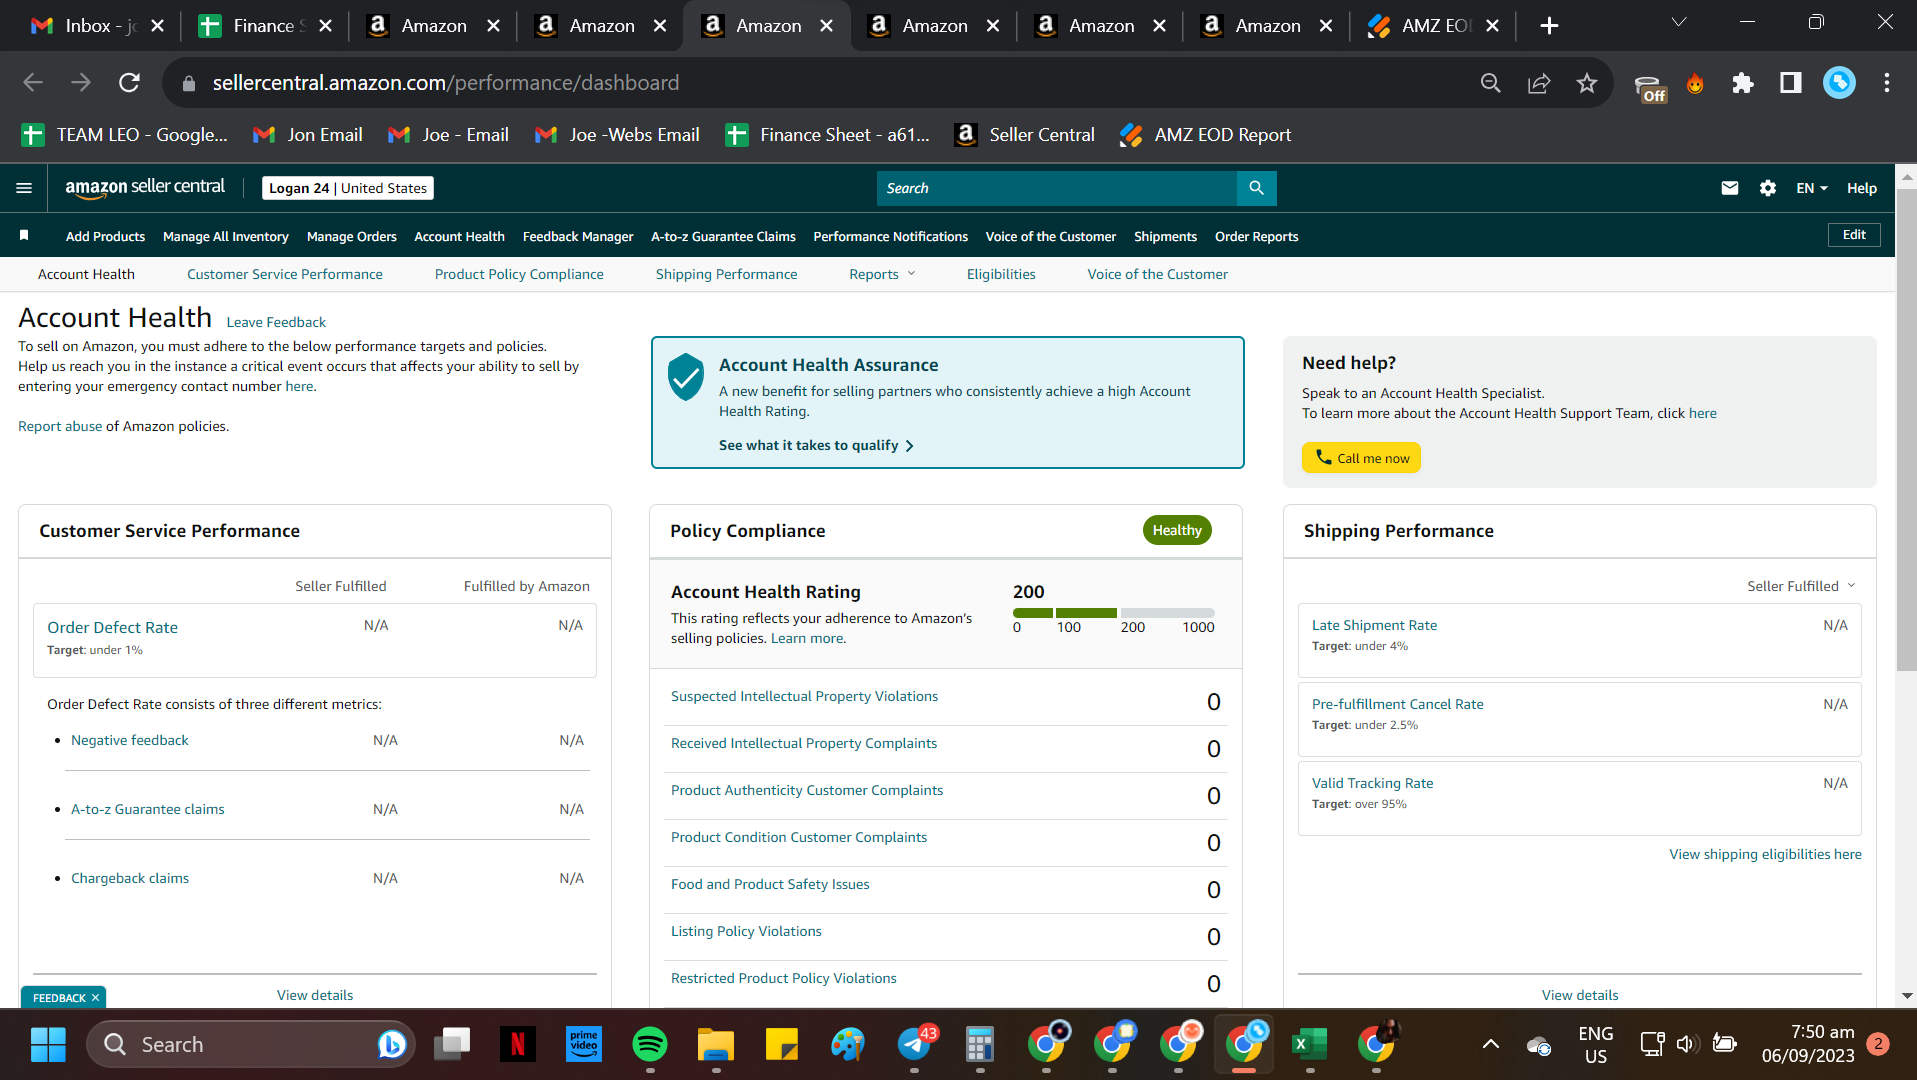Open a new browser tab

pyautogui.click(x=1549, y=26)
